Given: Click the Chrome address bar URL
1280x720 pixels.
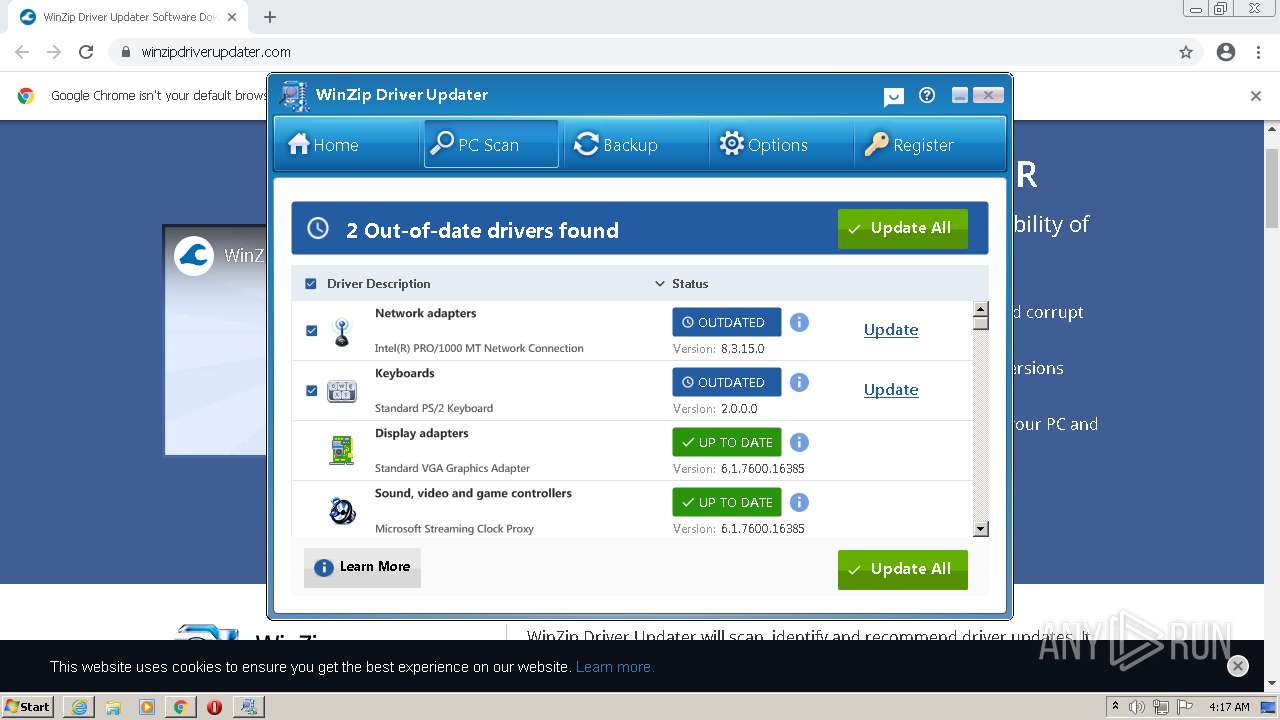Looking at the screenshot, I should coord(216,52).
